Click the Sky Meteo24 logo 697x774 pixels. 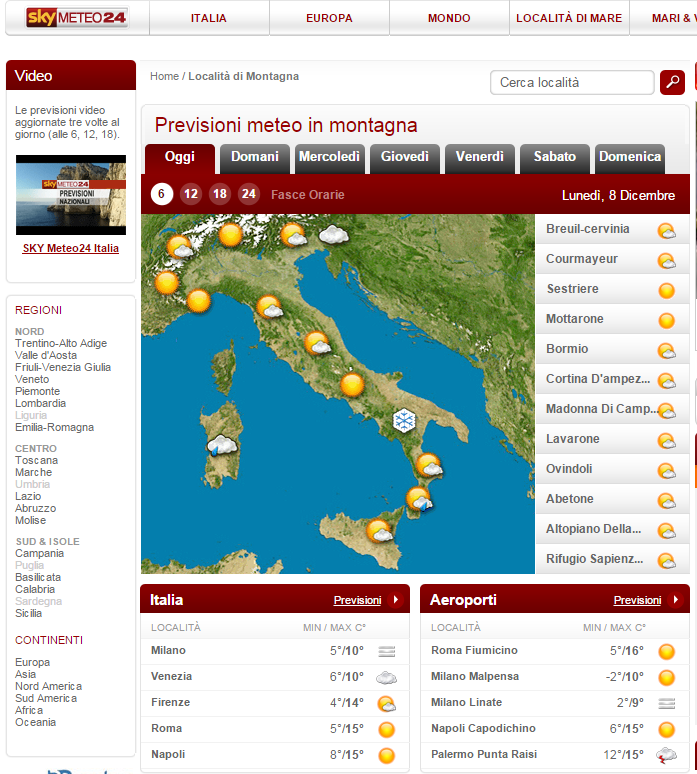77,18
